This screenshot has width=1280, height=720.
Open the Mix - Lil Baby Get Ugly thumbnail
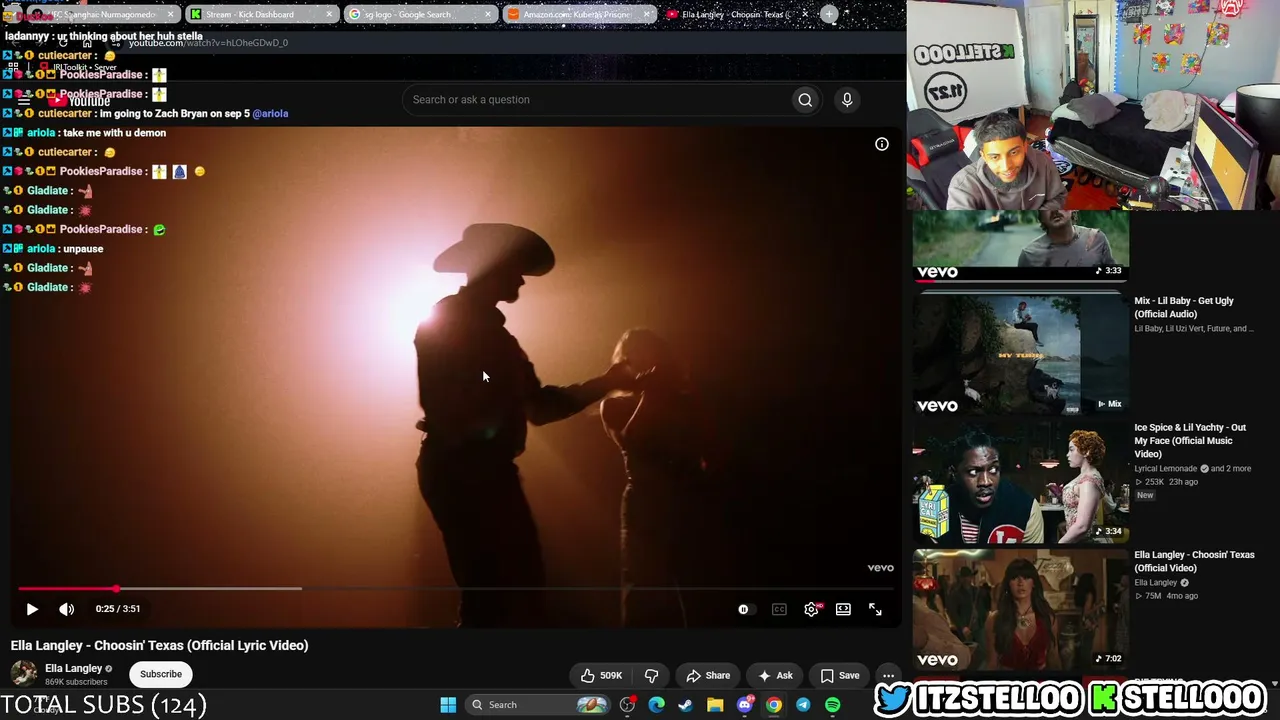point(1020,352)
